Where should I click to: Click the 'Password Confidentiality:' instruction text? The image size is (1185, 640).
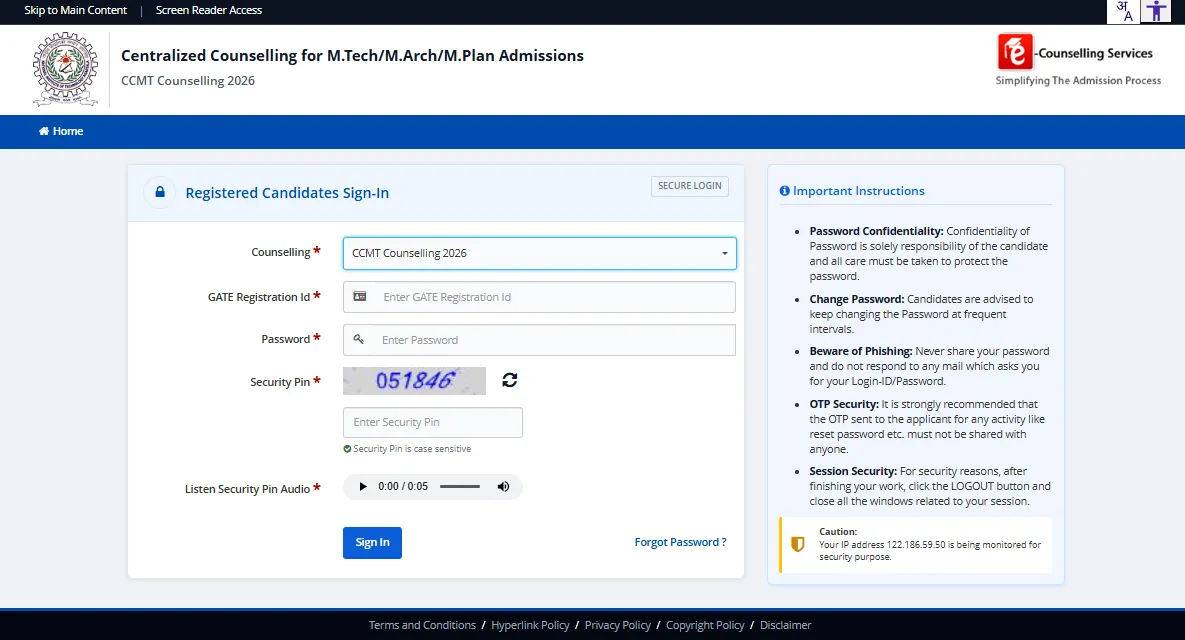876,231
